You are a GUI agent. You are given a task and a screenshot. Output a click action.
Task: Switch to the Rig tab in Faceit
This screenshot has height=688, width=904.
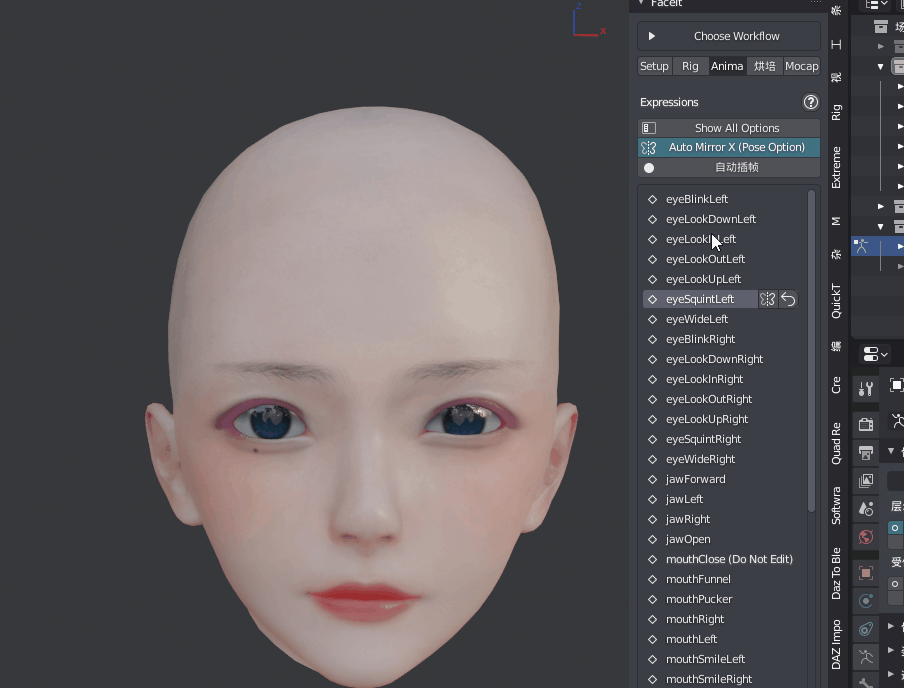pos(690,66)
